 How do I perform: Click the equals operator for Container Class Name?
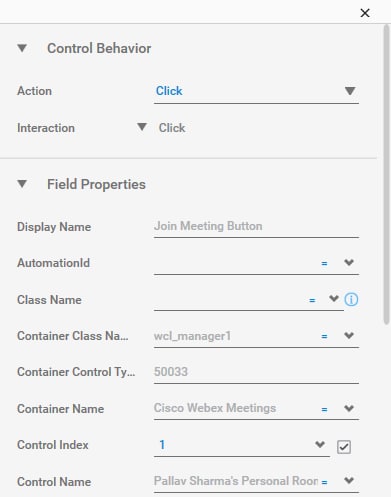pos(324,336)
